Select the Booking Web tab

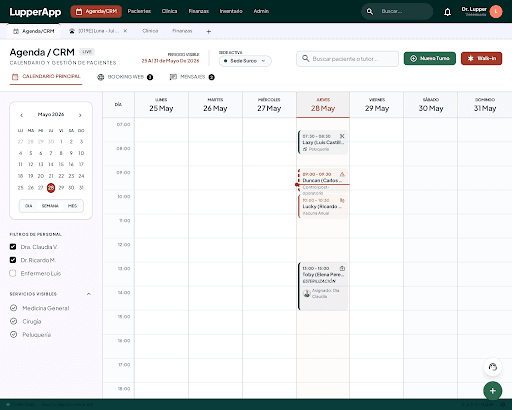tap(125, 77)
